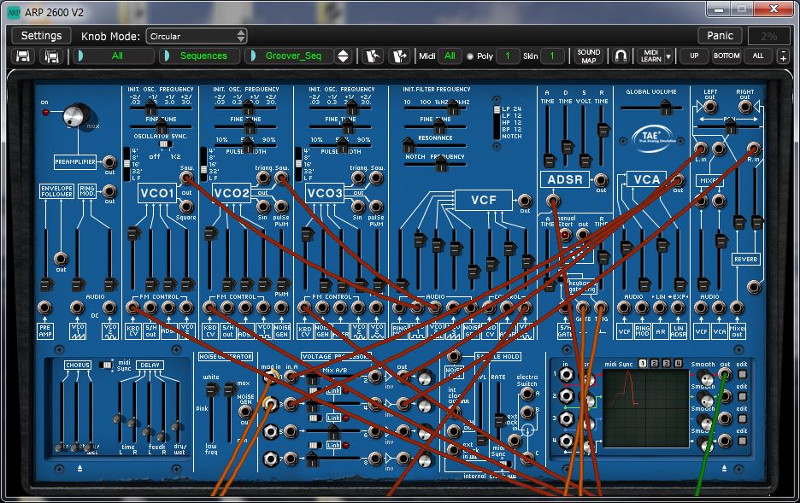Screen dimensions: 800x503
Task: Click the MIDI Learn button
Action: tap(651, 56)
